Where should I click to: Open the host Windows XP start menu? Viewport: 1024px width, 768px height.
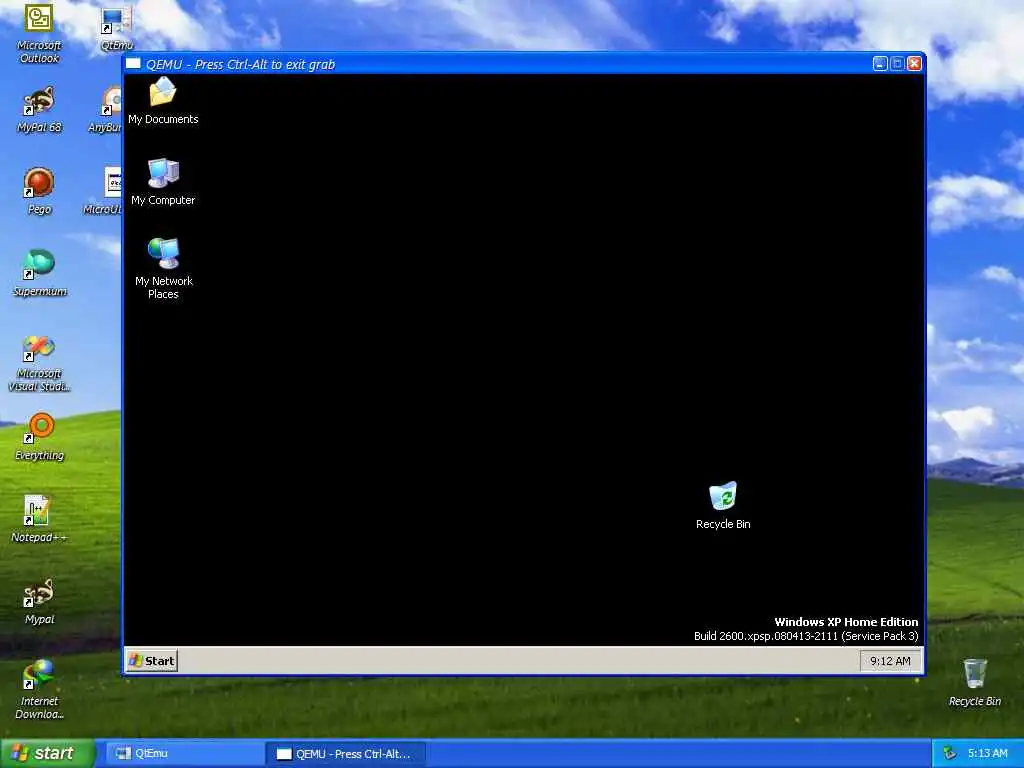48,753
